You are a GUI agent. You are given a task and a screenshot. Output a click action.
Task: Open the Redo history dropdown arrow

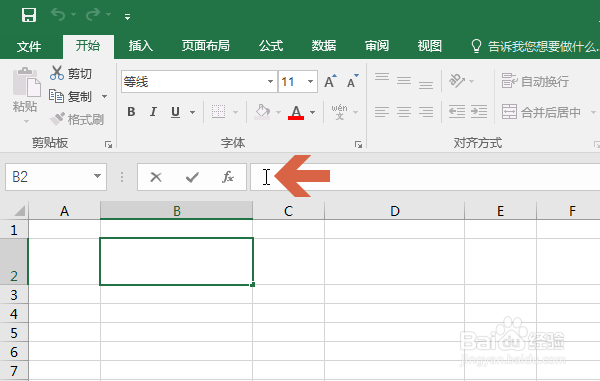108,15
